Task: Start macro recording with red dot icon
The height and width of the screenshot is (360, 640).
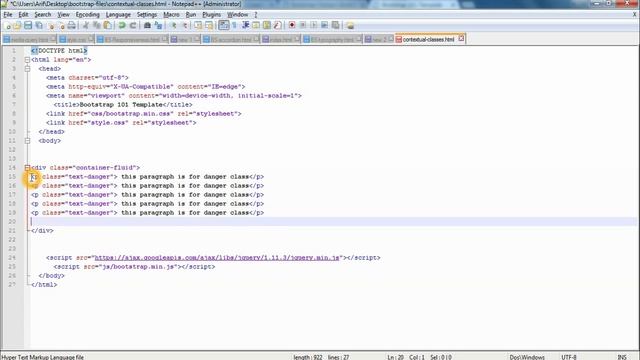Action: click(x=292, y=26)
